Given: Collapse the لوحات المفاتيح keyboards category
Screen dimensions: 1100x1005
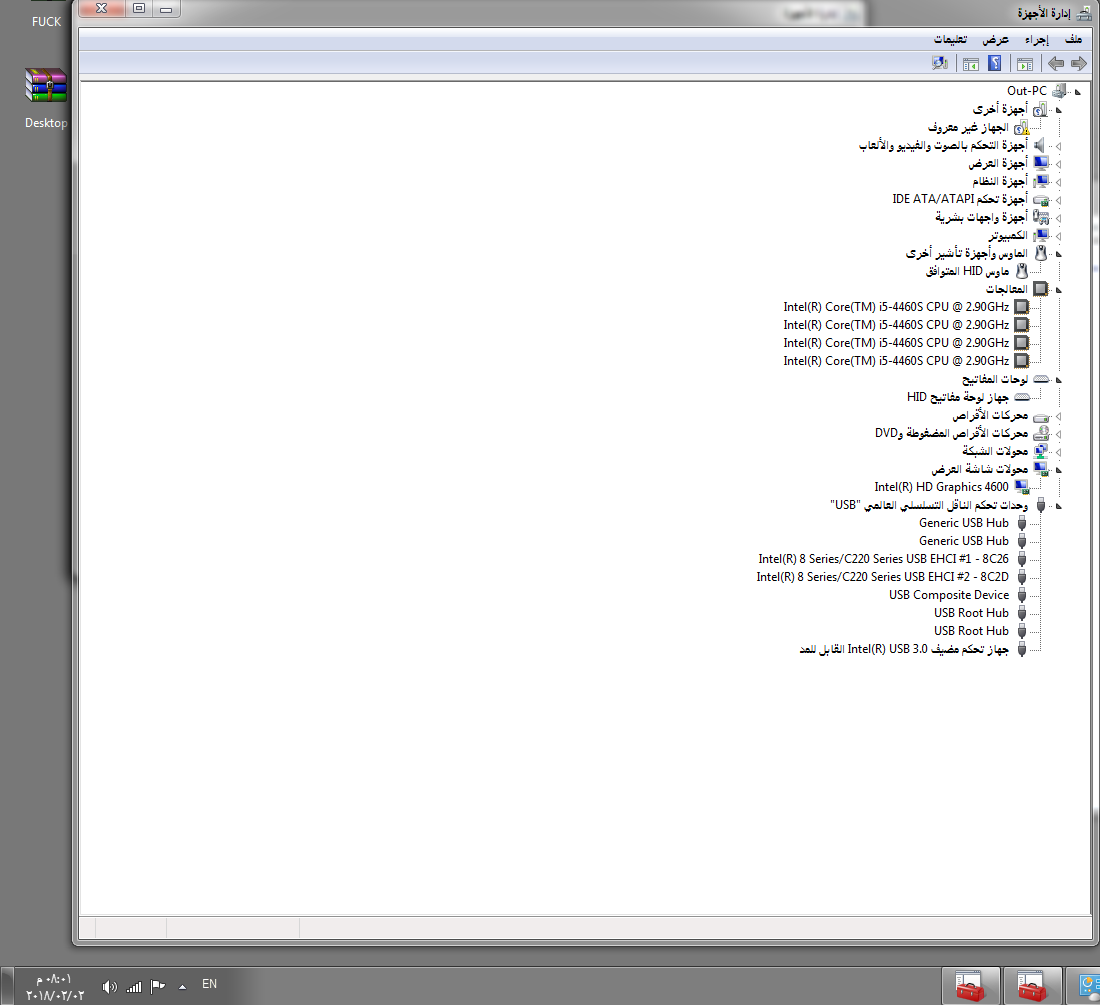Looking at the screenshot, I should [x=1059, y=379].
